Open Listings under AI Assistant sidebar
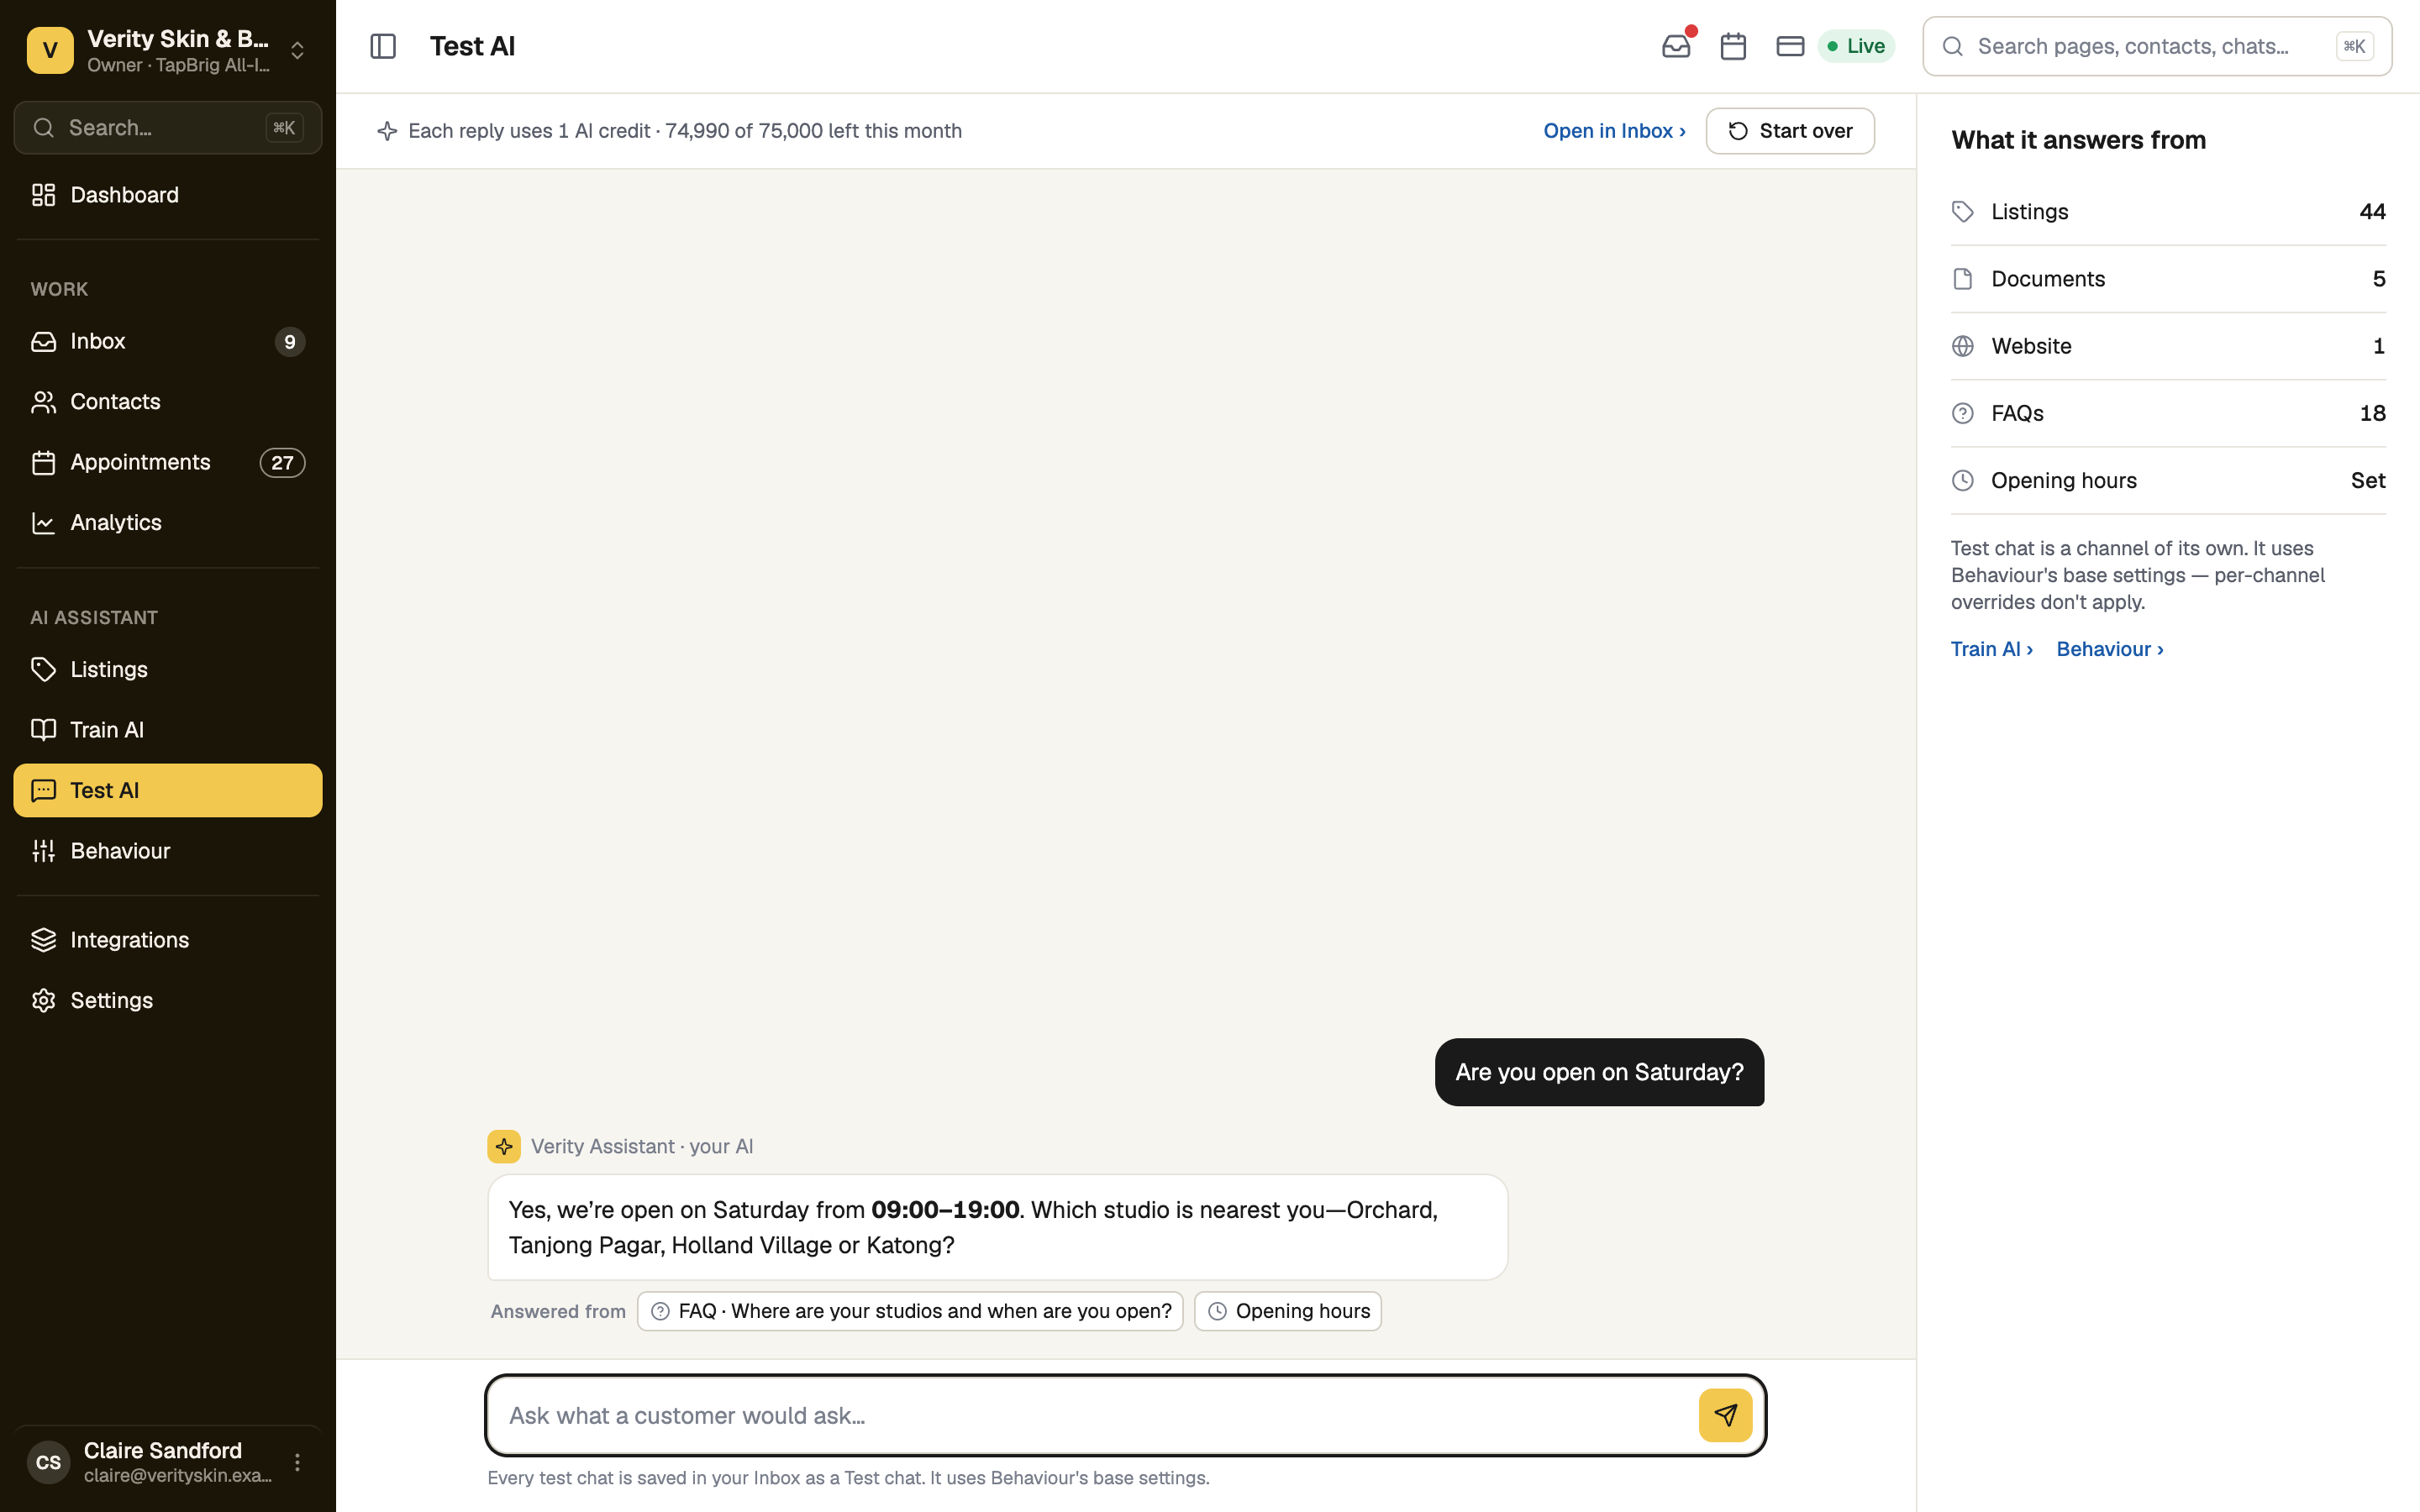 (168, 669)
